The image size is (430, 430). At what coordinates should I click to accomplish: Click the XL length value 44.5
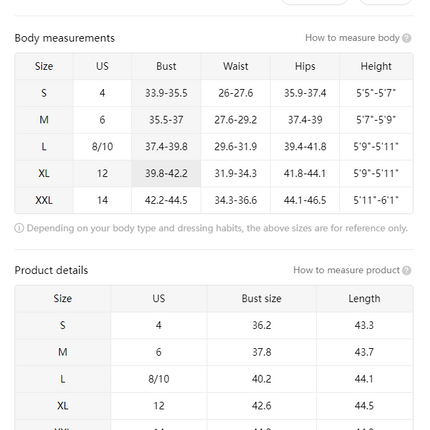(364, 406)
